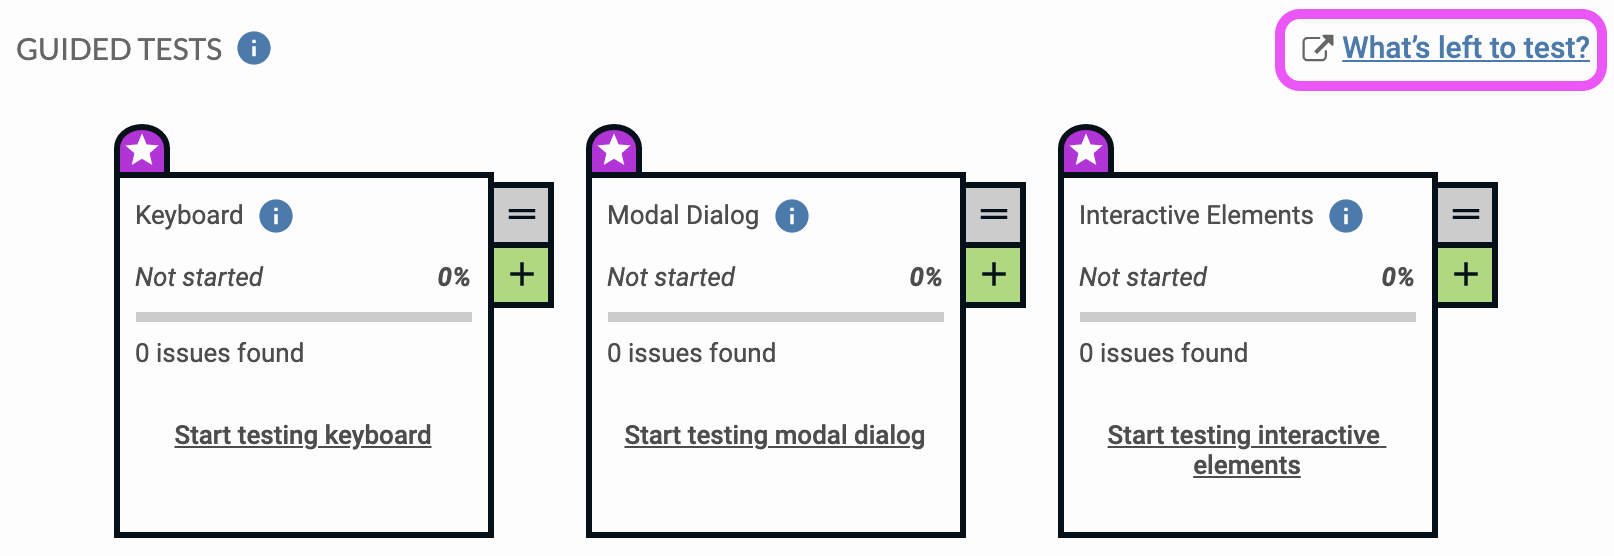
Task: Expand Keyboard card with green plus button
Action: click(522, 274)
